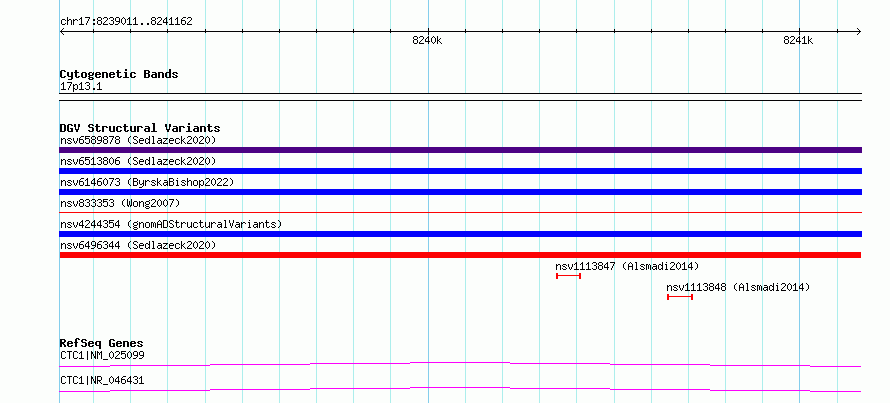
Task: Select the dark purple nsv6589878 variant bar
Action: (x=460, y=150)
